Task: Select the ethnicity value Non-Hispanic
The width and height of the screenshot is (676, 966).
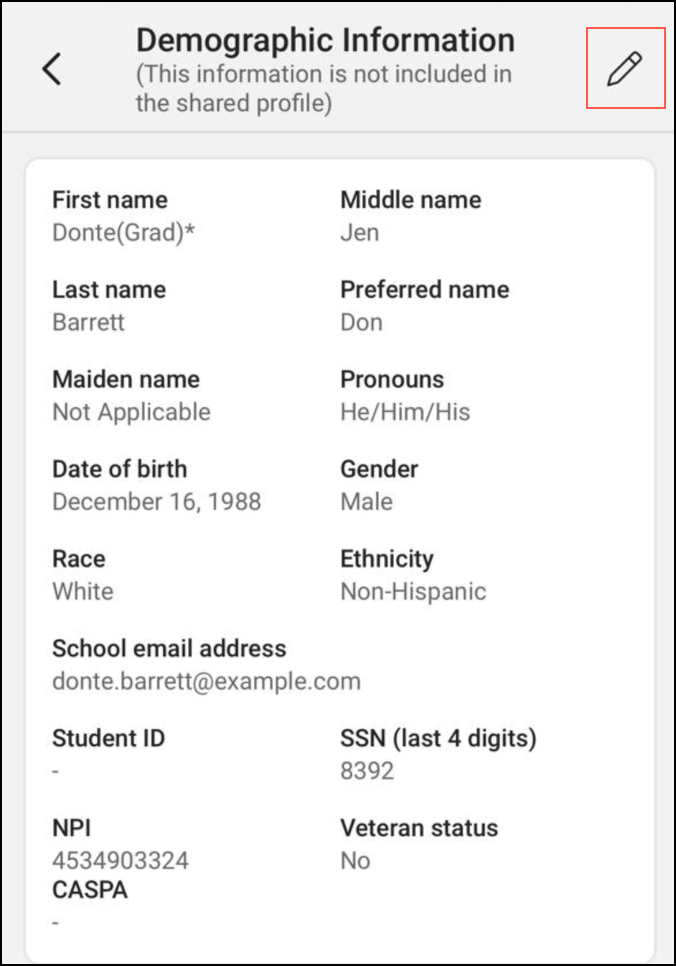Action: tap(413, 591)
